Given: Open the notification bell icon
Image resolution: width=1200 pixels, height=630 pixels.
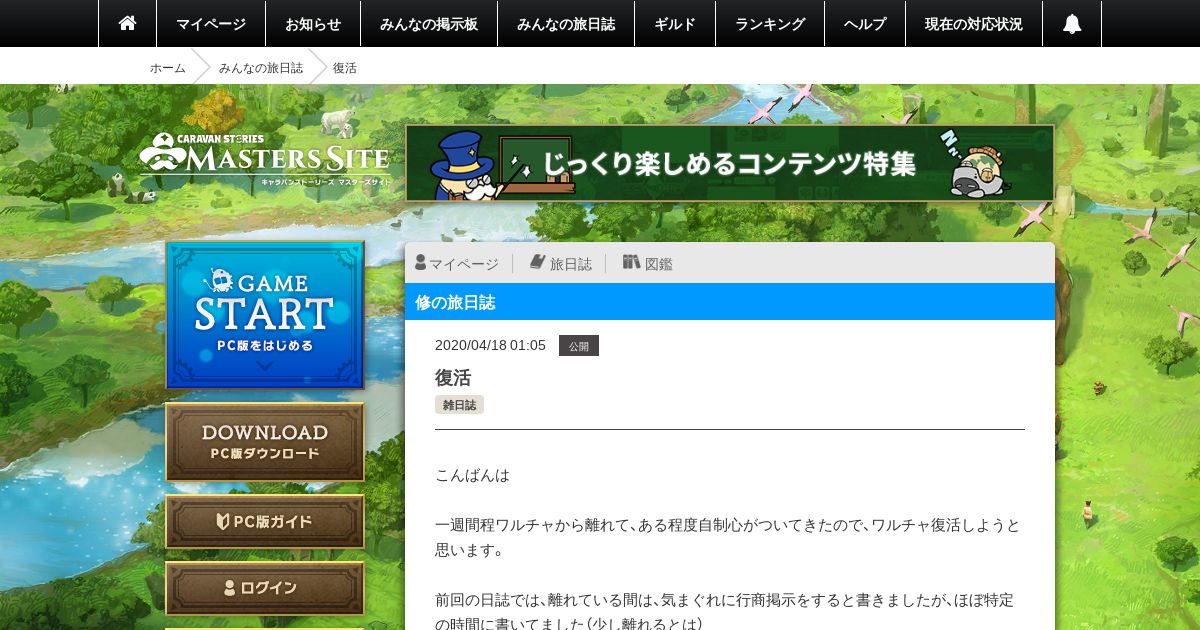Looking at the screenshot, I should (1072, 23).
